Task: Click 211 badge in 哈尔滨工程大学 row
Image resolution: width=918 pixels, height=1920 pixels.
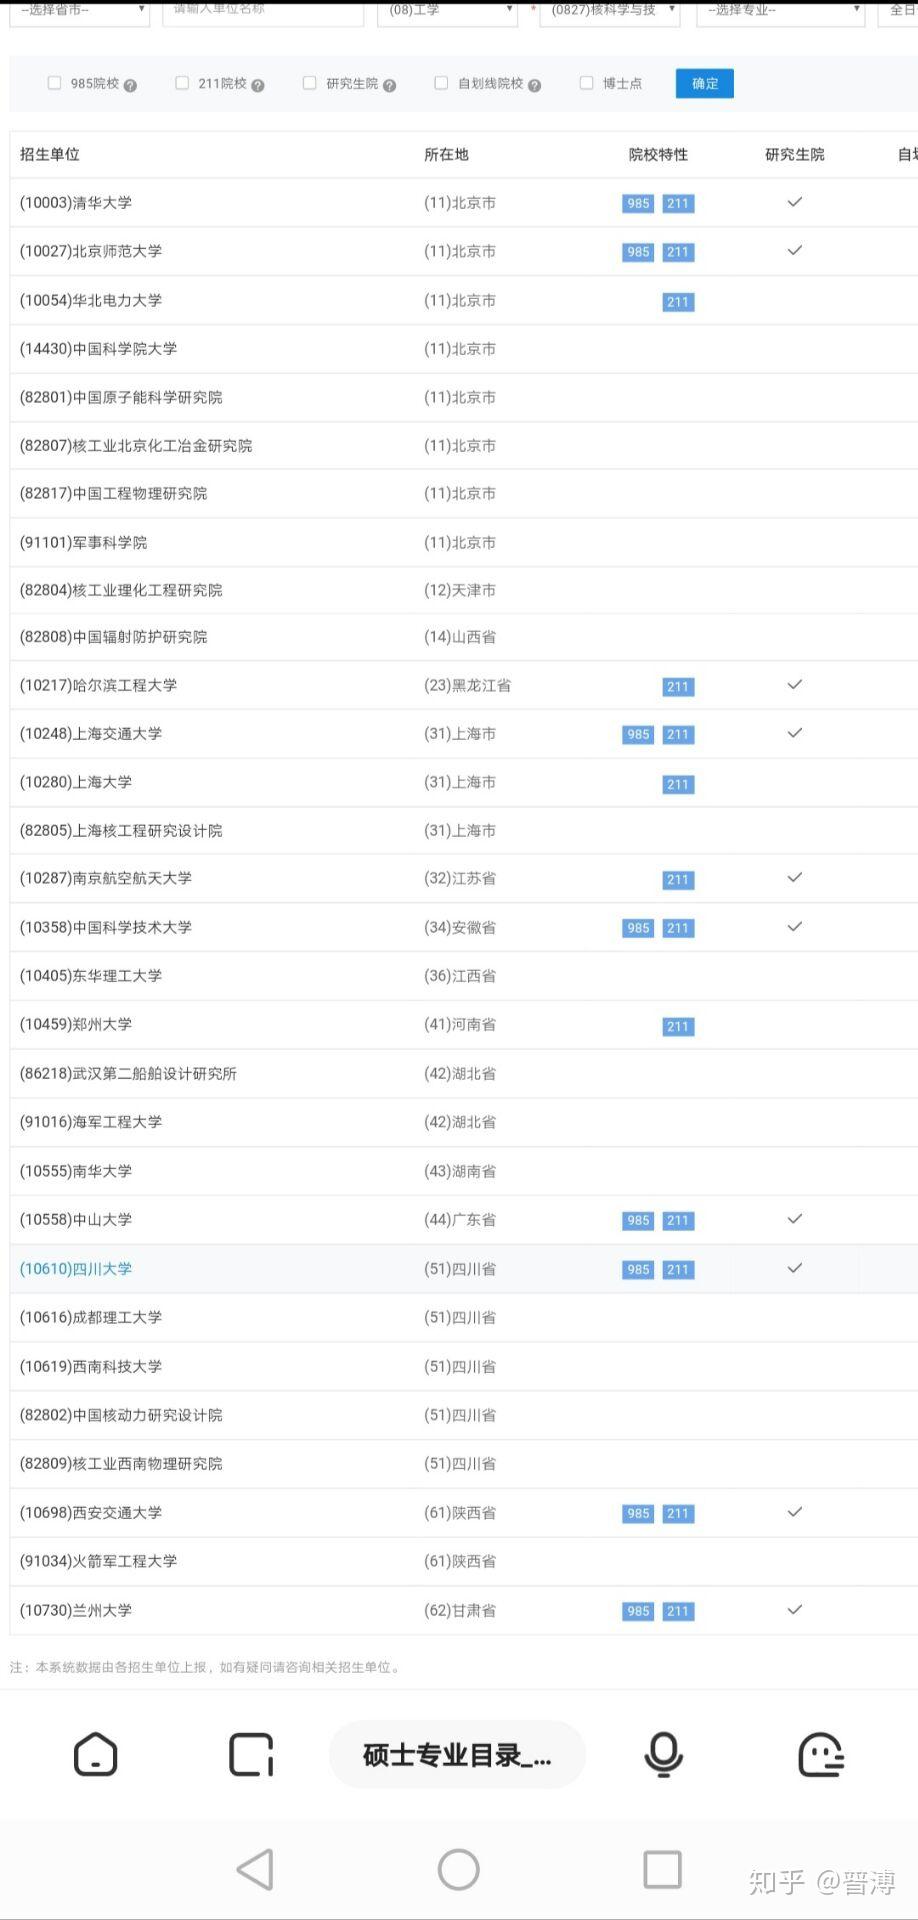Action: [x=678, y=686]
